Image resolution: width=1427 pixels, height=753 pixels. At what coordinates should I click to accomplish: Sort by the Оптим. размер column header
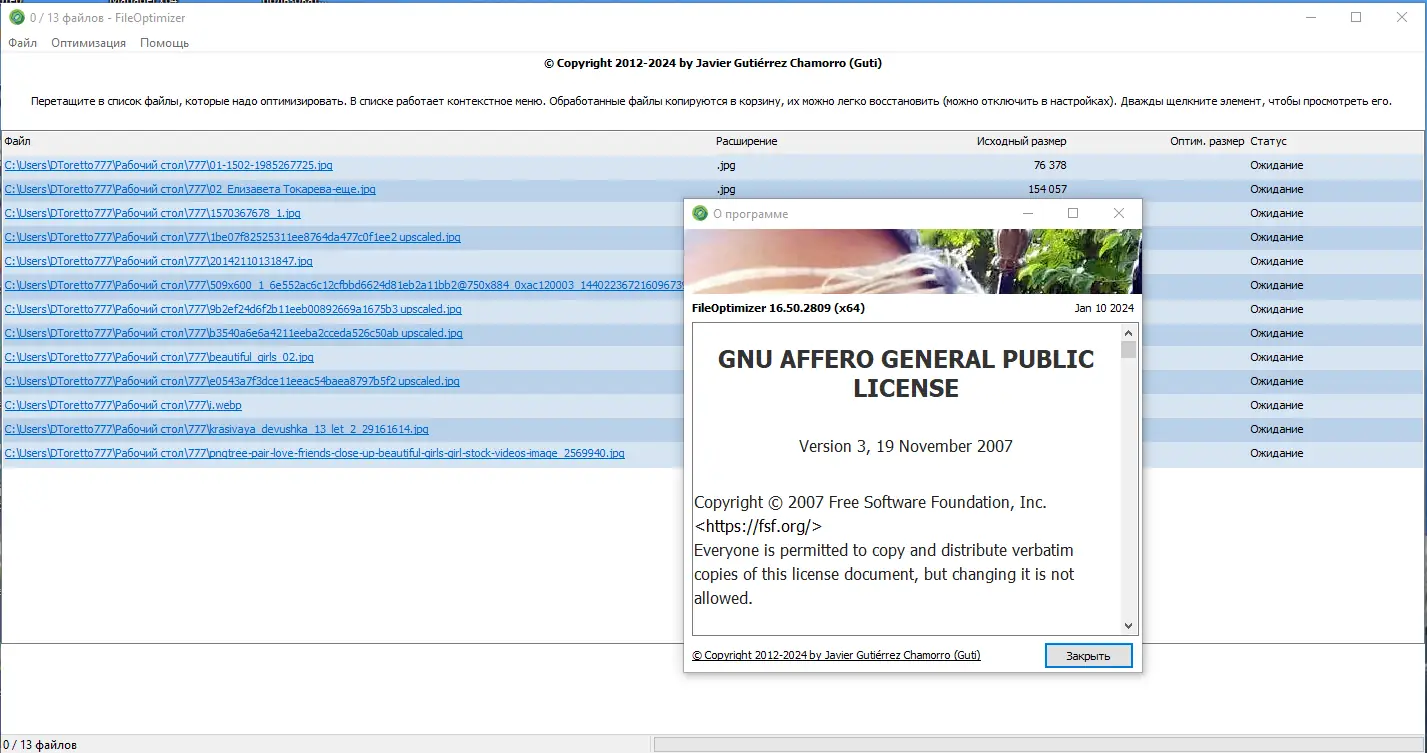1207,141
